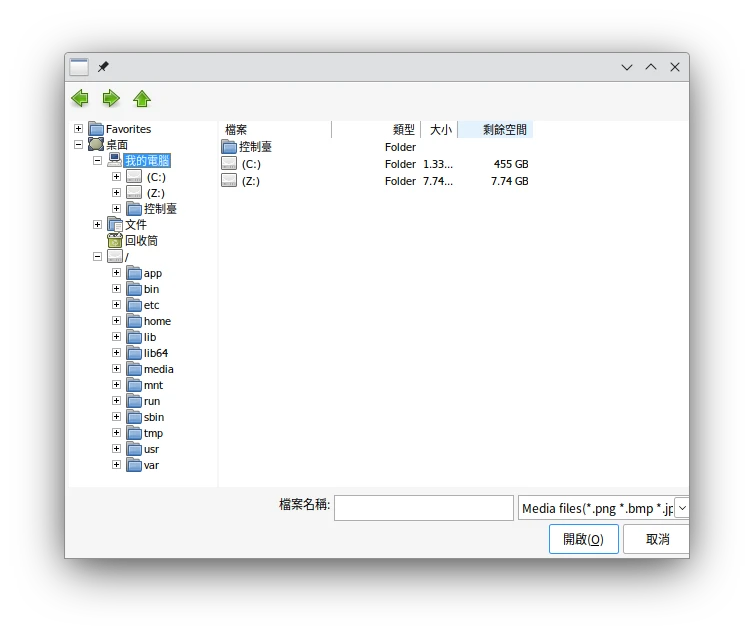Click the 取消 cancel button
The height and width of the screenshot is (635, 754).
click(656, 539)
